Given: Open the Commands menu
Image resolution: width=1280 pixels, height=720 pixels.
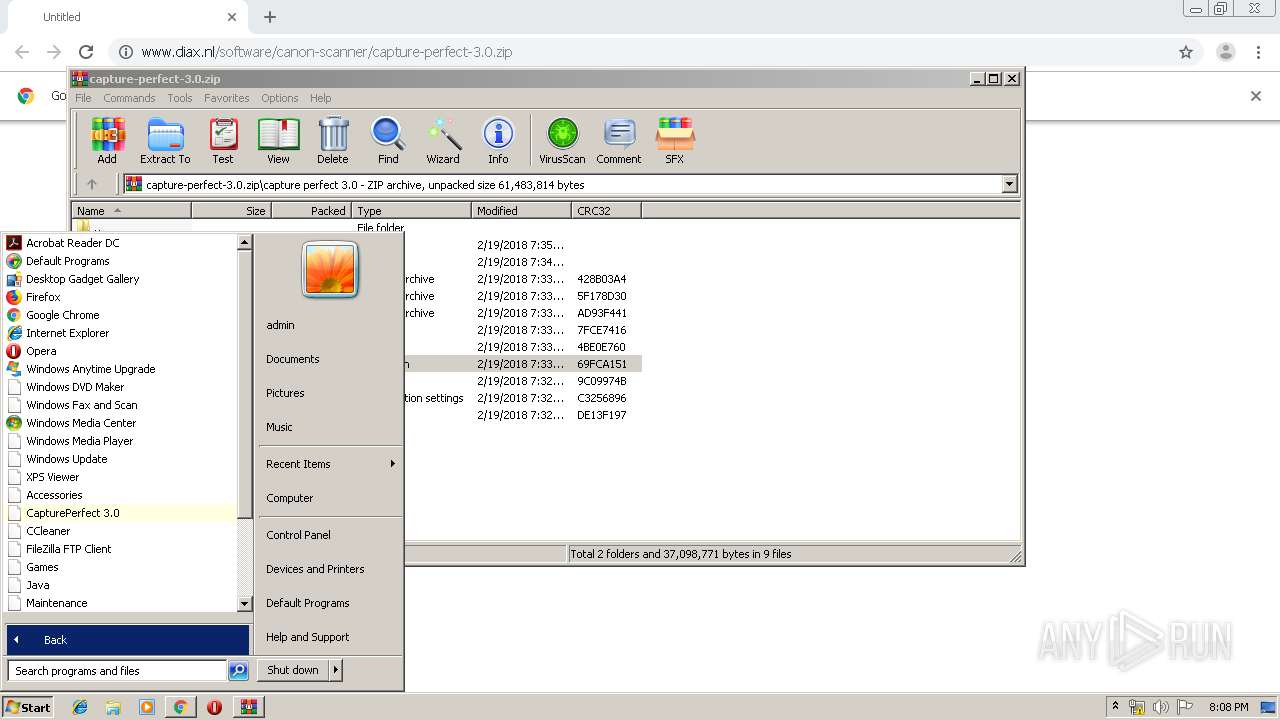Looking at the screenshot, I should click(129, 98).
